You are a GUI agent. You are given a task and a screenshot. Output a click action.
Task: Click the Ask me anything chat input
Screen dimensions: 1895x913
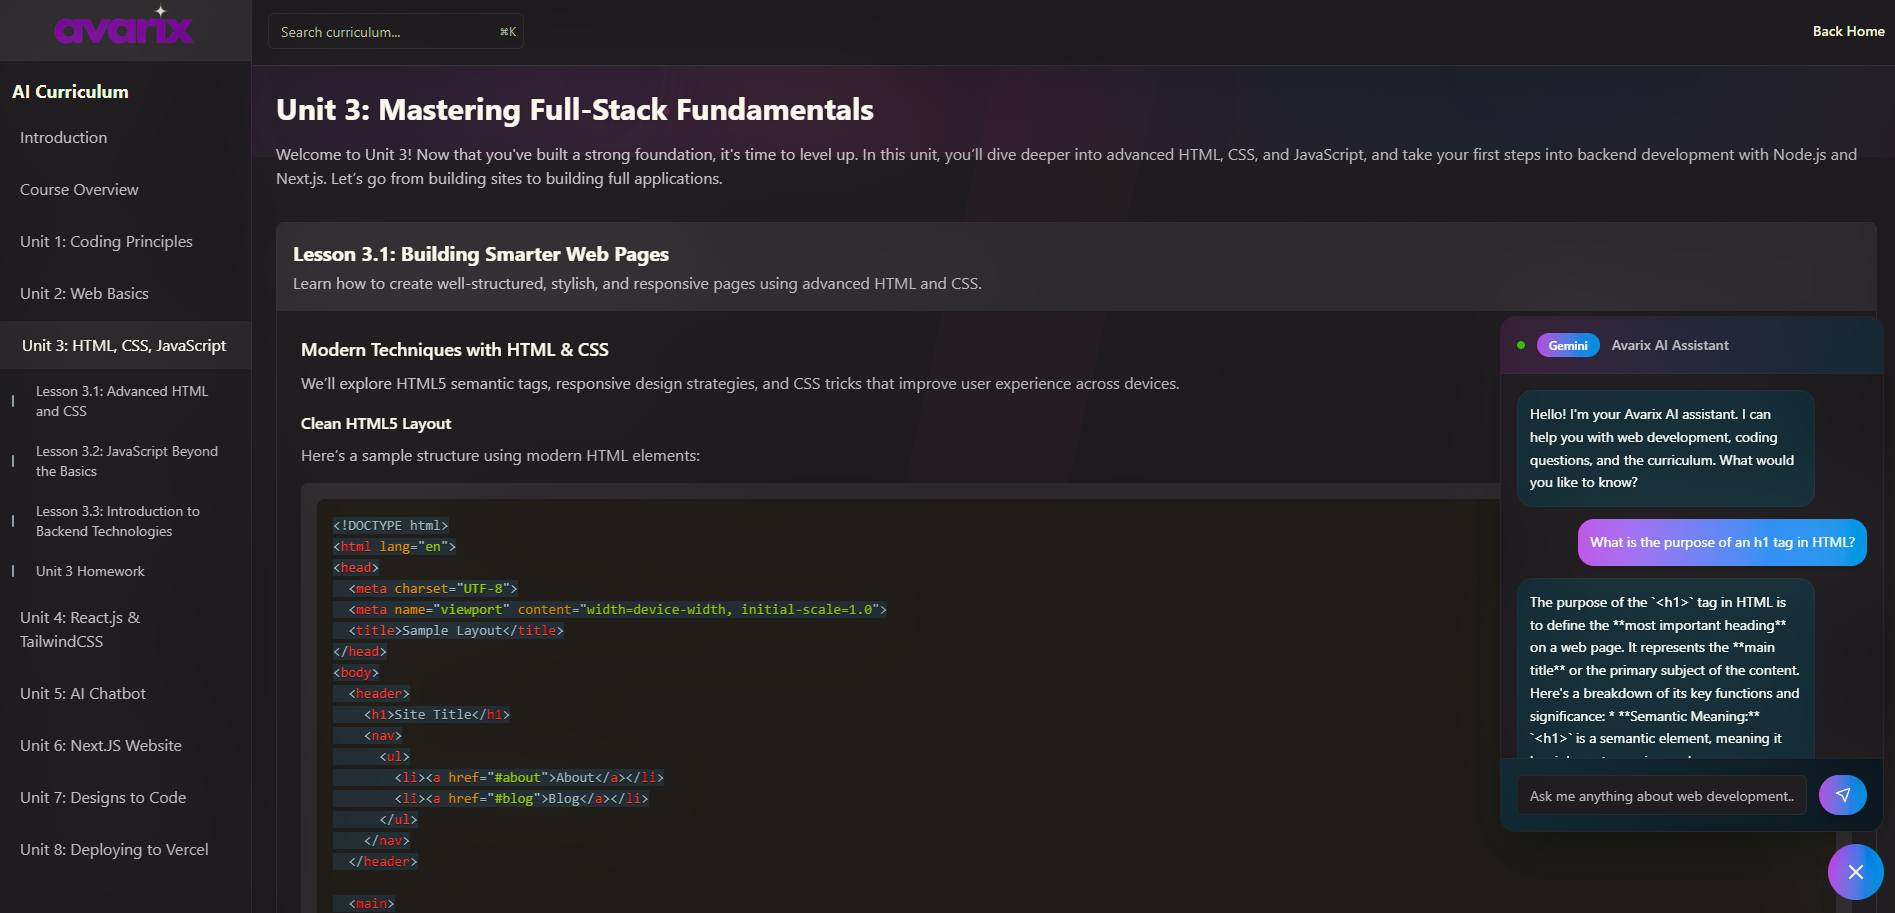1660,795
